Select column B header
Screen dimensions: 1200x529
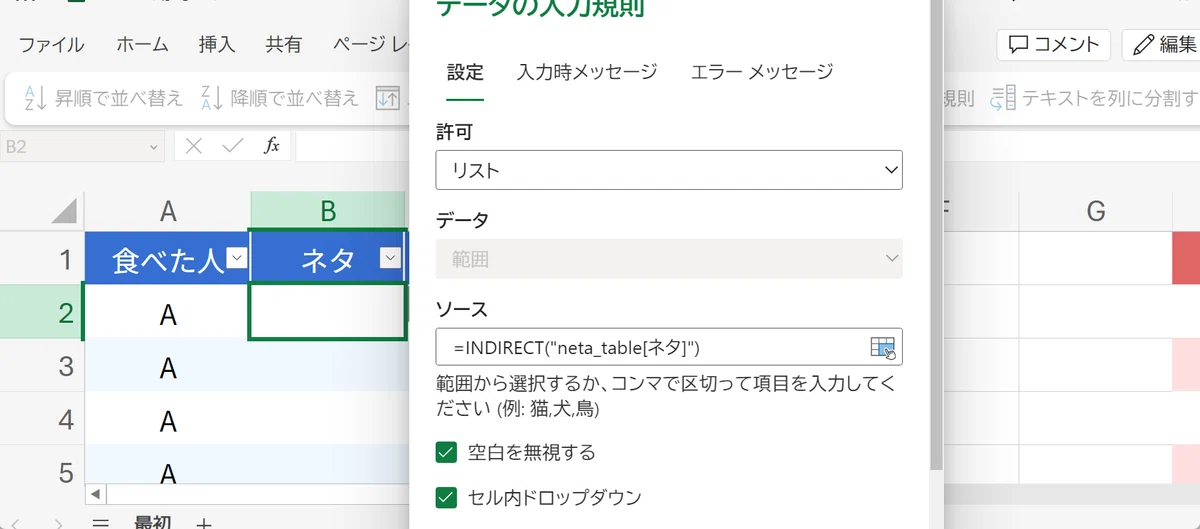pos(328,211)
